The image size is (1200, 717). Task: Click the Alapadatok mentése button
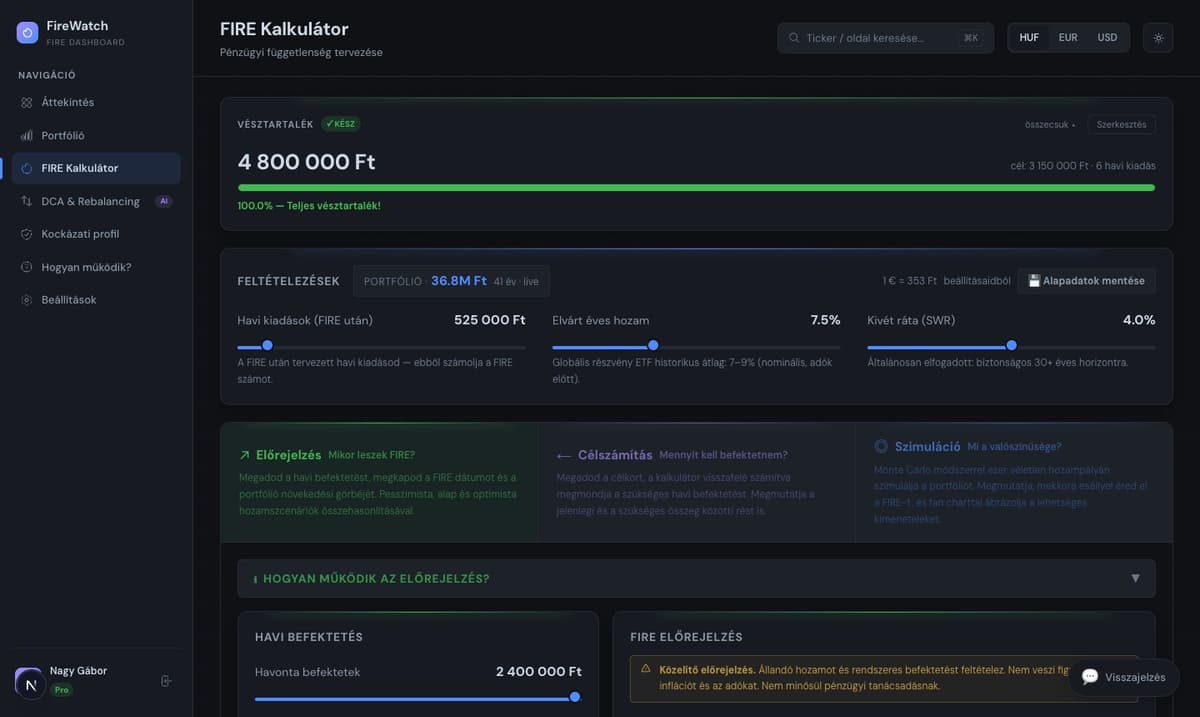pyautogui.click(x=1086, y=281)
